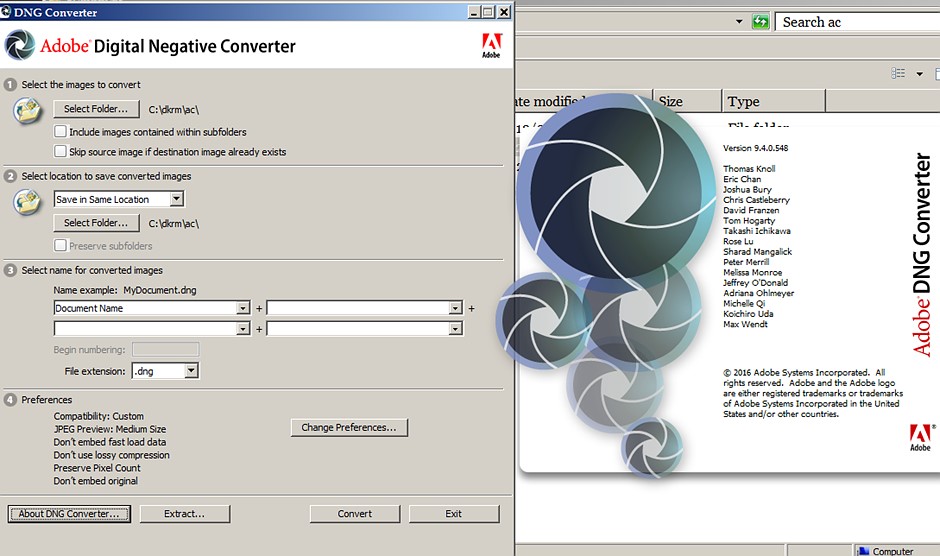Open the last naming dropdown on second row

click(x=456, y=329)
